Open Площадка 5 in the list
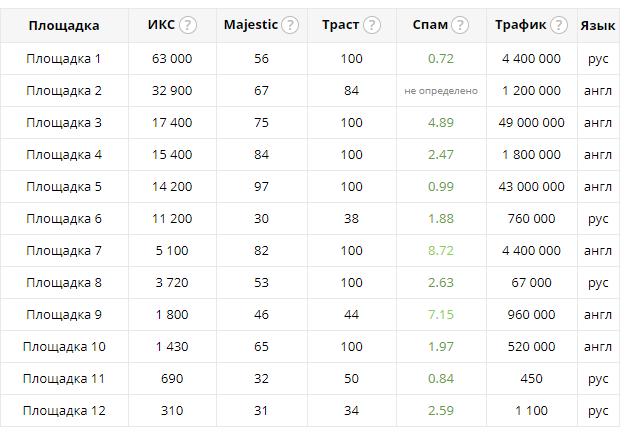This screenshot has width=621, height=437. point(64,187)
